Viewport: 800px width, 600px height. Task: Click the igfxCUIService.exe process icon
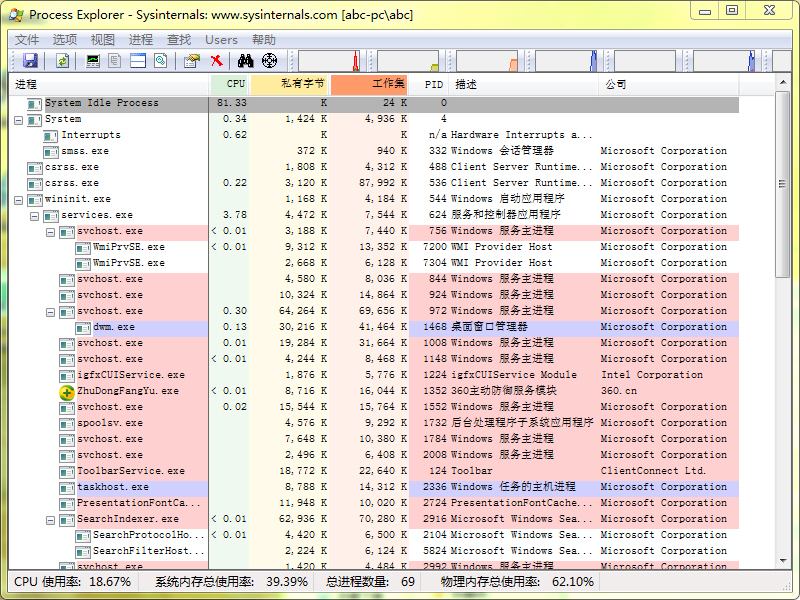(x=67, y=376)
